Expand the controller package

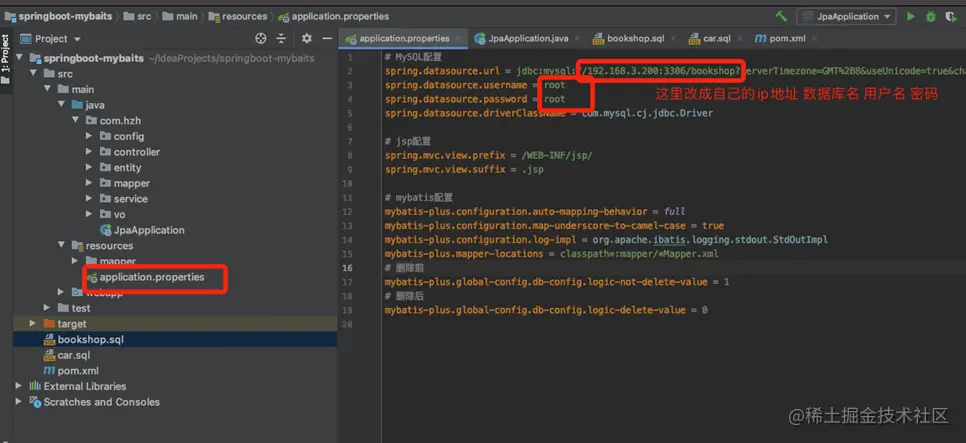click(89, 152)
